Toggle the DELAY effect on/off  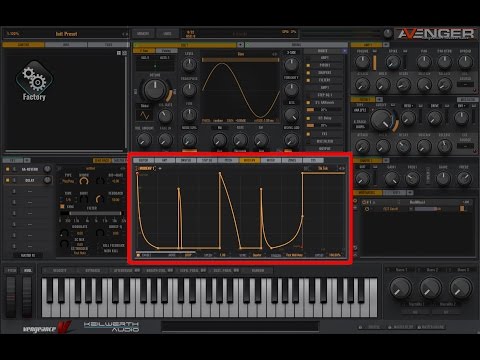[8, 180]
